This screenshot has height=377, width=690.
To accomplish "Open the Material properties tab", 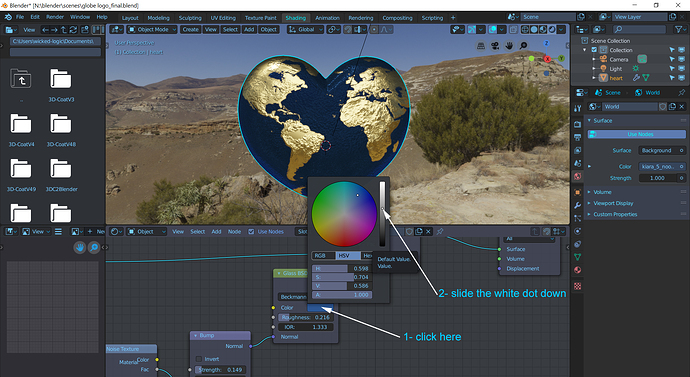I will click(578, 270).
